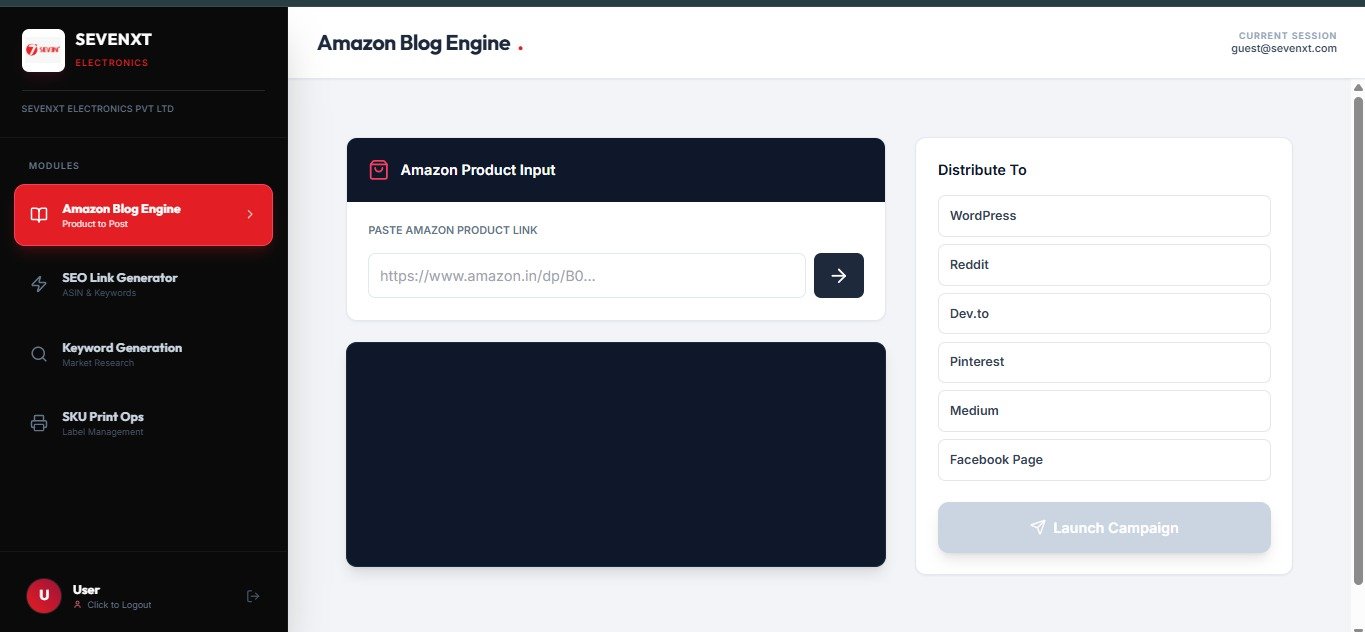The height and width of the screenshot is (632, 1365).
Task: Click the Amazon Blog Engine page title
Action: point(414,43)
